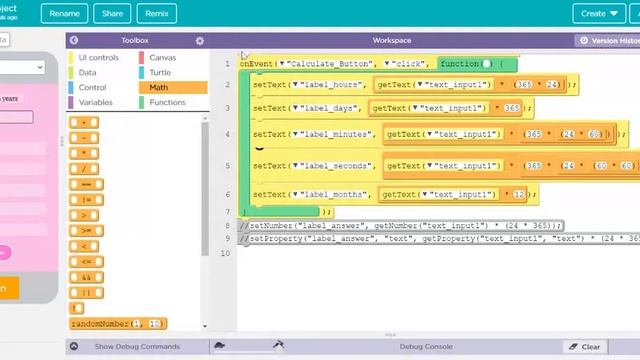The height and width of the screenshot is (360, 640).
Task: Pick the greater-or-equal (>=) operator block
Action: 86,231
